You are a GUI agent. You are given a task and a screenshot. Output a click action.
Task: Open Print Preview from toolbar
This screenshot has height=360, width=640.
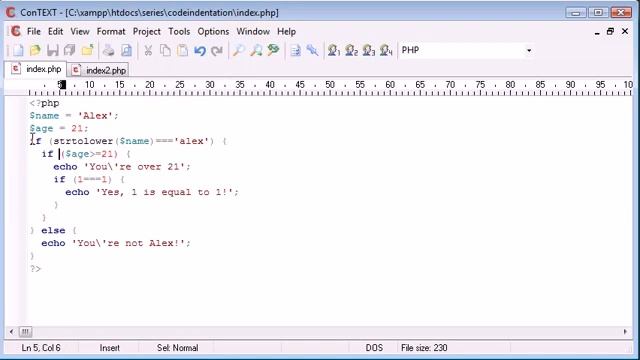tap(126, 50)
